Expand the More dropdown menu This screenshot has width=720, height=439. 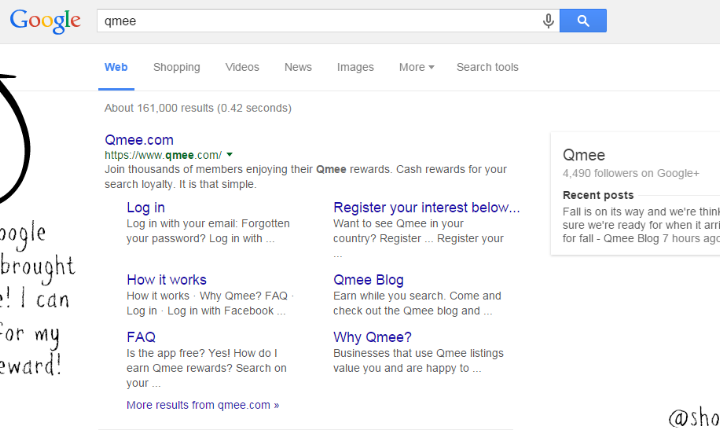[x=416, y=67]
